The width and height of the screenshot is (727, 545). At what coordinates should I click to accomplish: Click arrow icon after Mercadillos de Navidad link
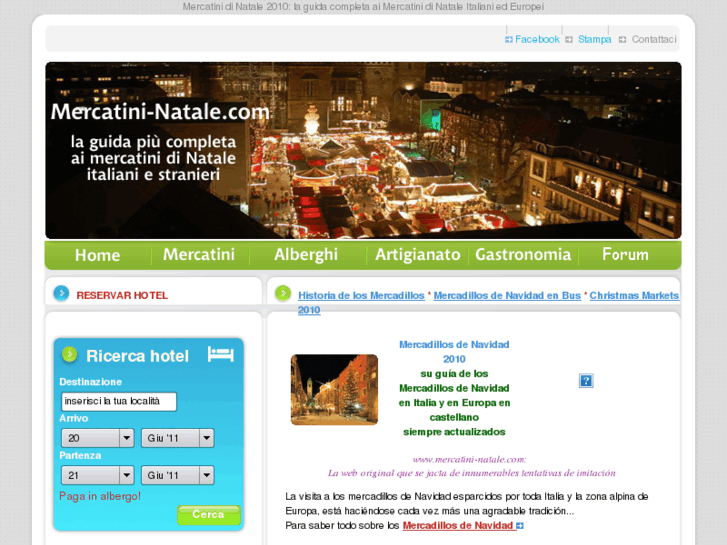tap(520, 526)
